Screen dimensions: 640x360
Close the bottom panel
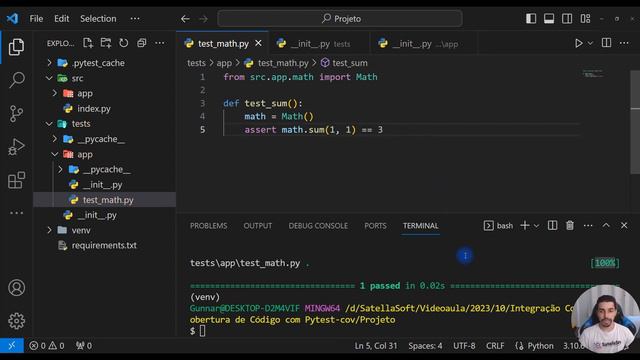[x=624, y=225]
